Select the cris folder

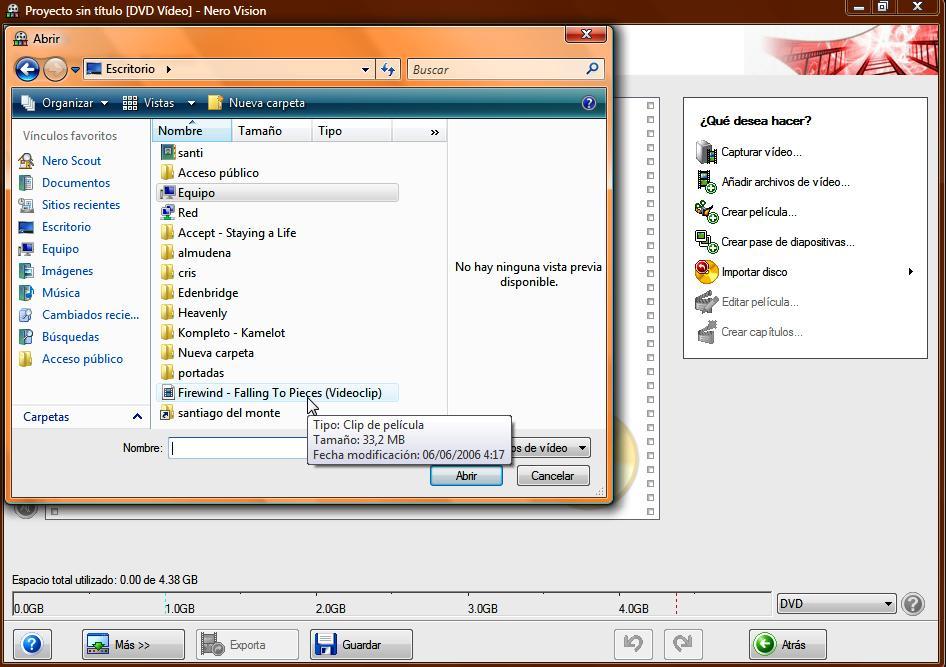coord(278,273)
